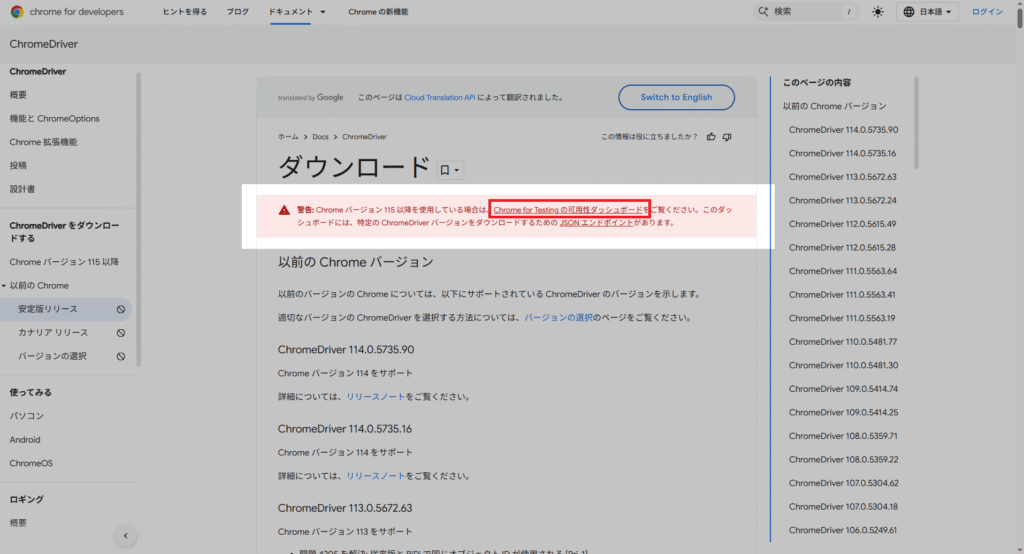Click the left sidebar scrollbar
This screenshot has height=554, width=1024.
click(x=138, y=219)
